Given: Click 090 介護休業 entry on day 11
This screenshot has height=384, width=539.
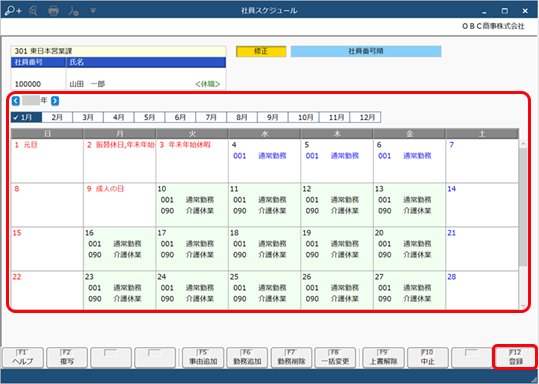Looking at the screenshot, I should (260, 211).
